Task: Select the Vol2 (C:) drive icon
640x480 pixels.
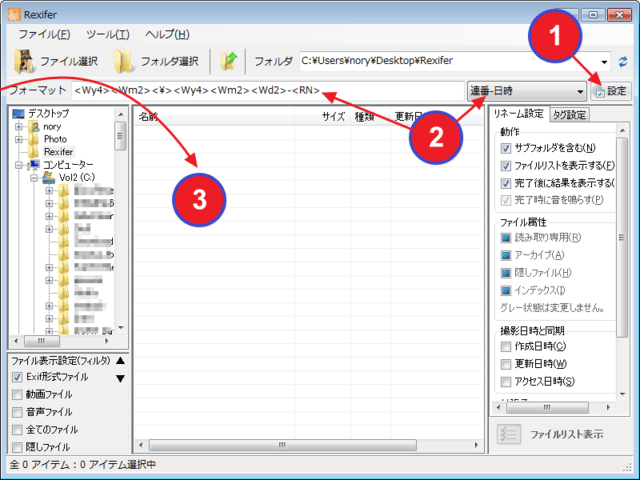Action: pyautogui.click(x=50, y=177)
